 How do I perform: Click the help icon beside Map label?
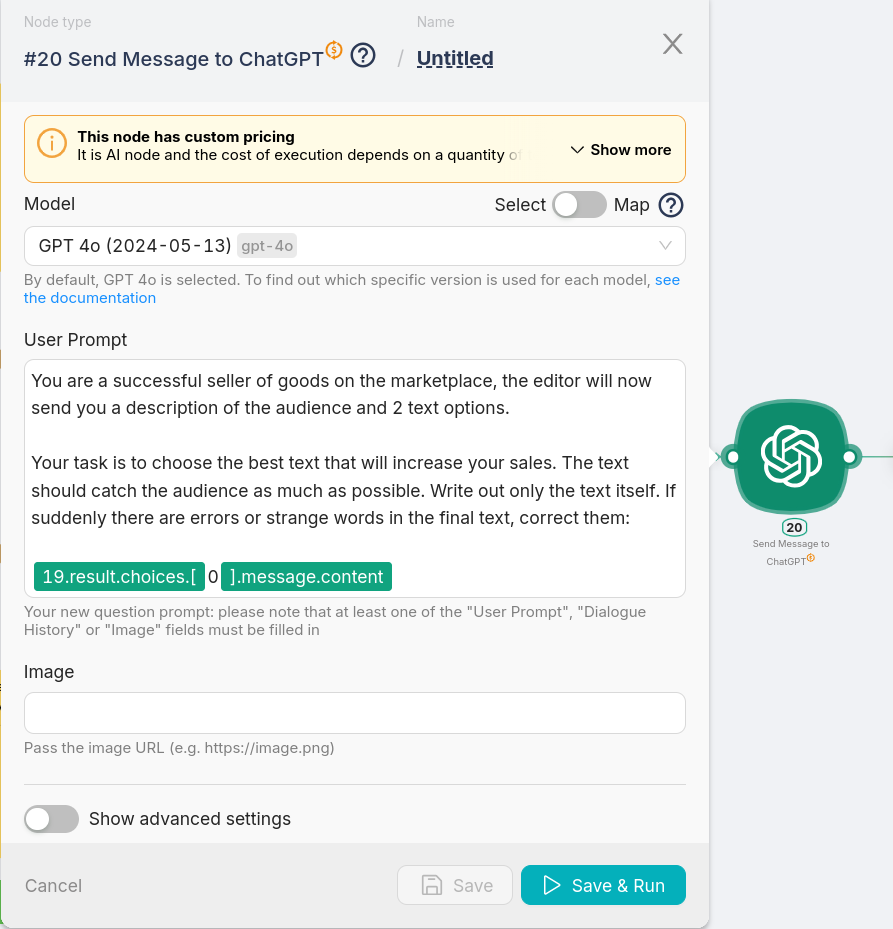pyautogui.click(x=671, y=205)
